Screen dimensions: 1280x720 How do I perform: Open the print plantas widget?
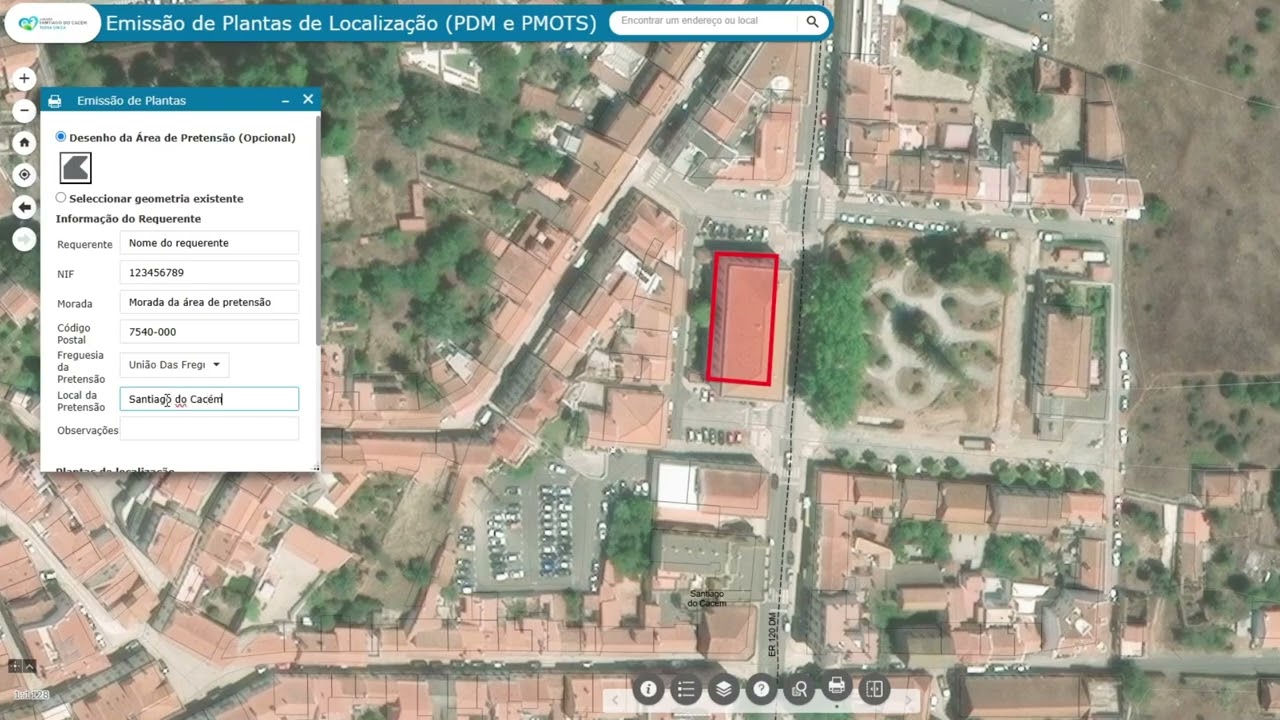[837, 686]
